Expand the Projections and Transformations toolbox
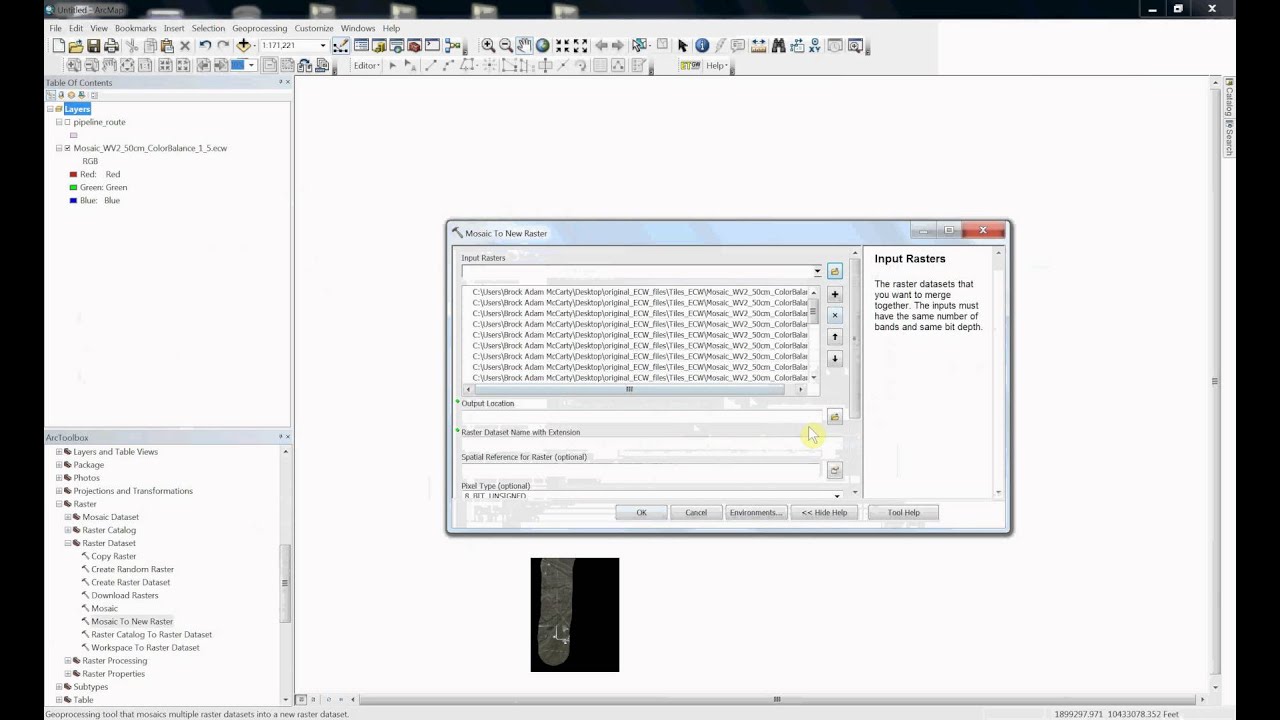Viewport: 1280px width, 720px height. click(x=59, y=491)
